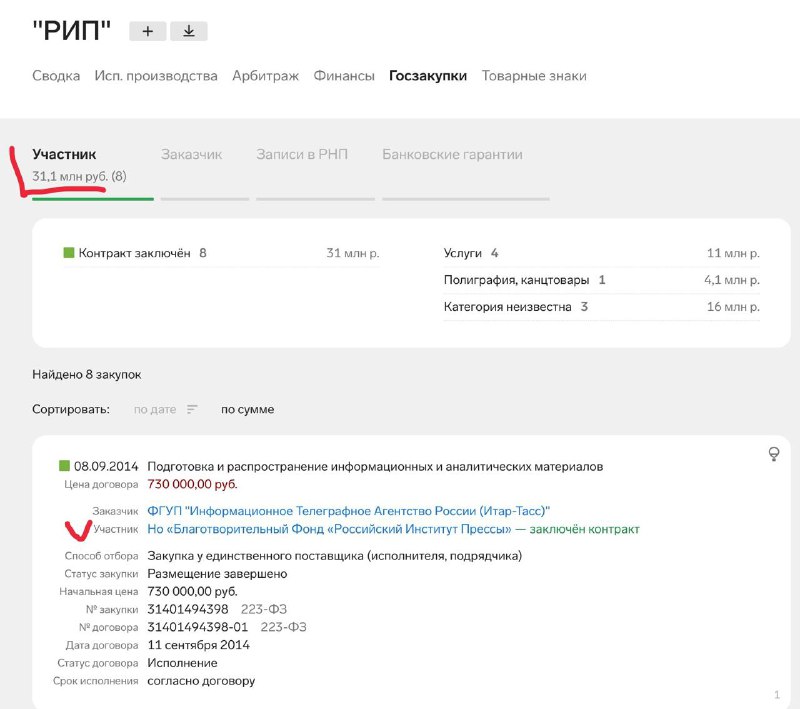Click the plus button next to "РИП"

pos(147,31)
